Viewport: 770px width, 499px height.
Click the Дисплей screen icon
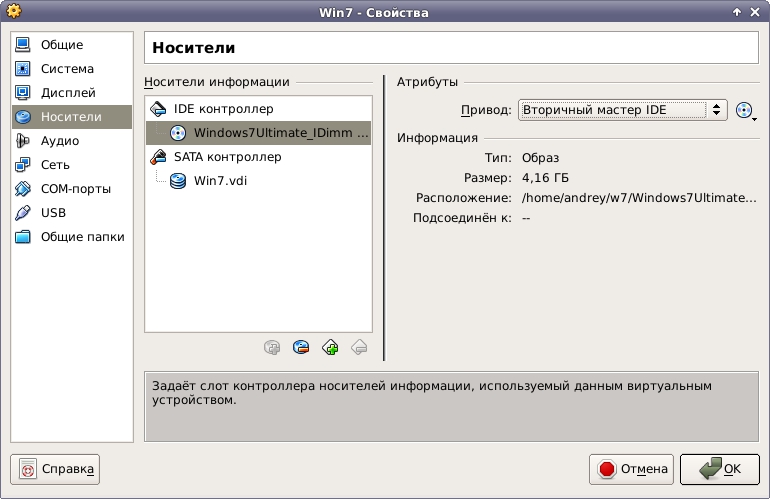click(23, 93)
